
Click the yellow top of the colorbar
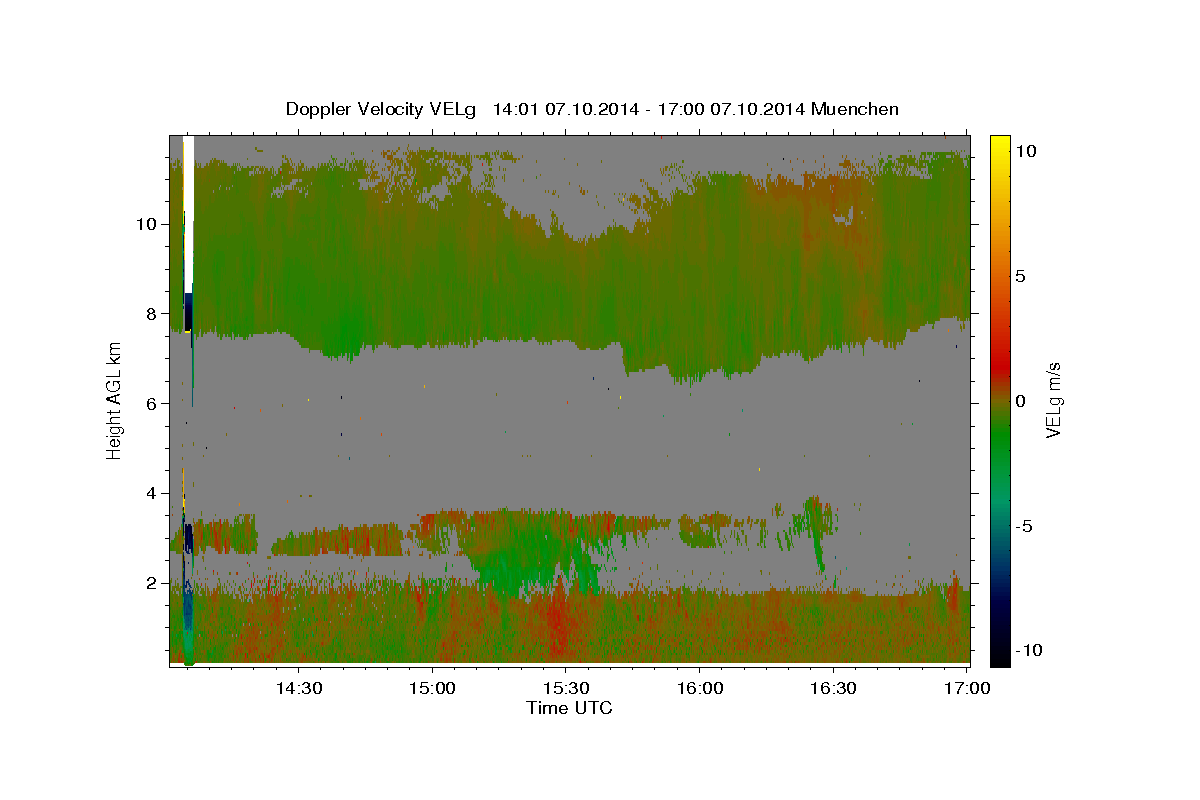click(999, 145)
